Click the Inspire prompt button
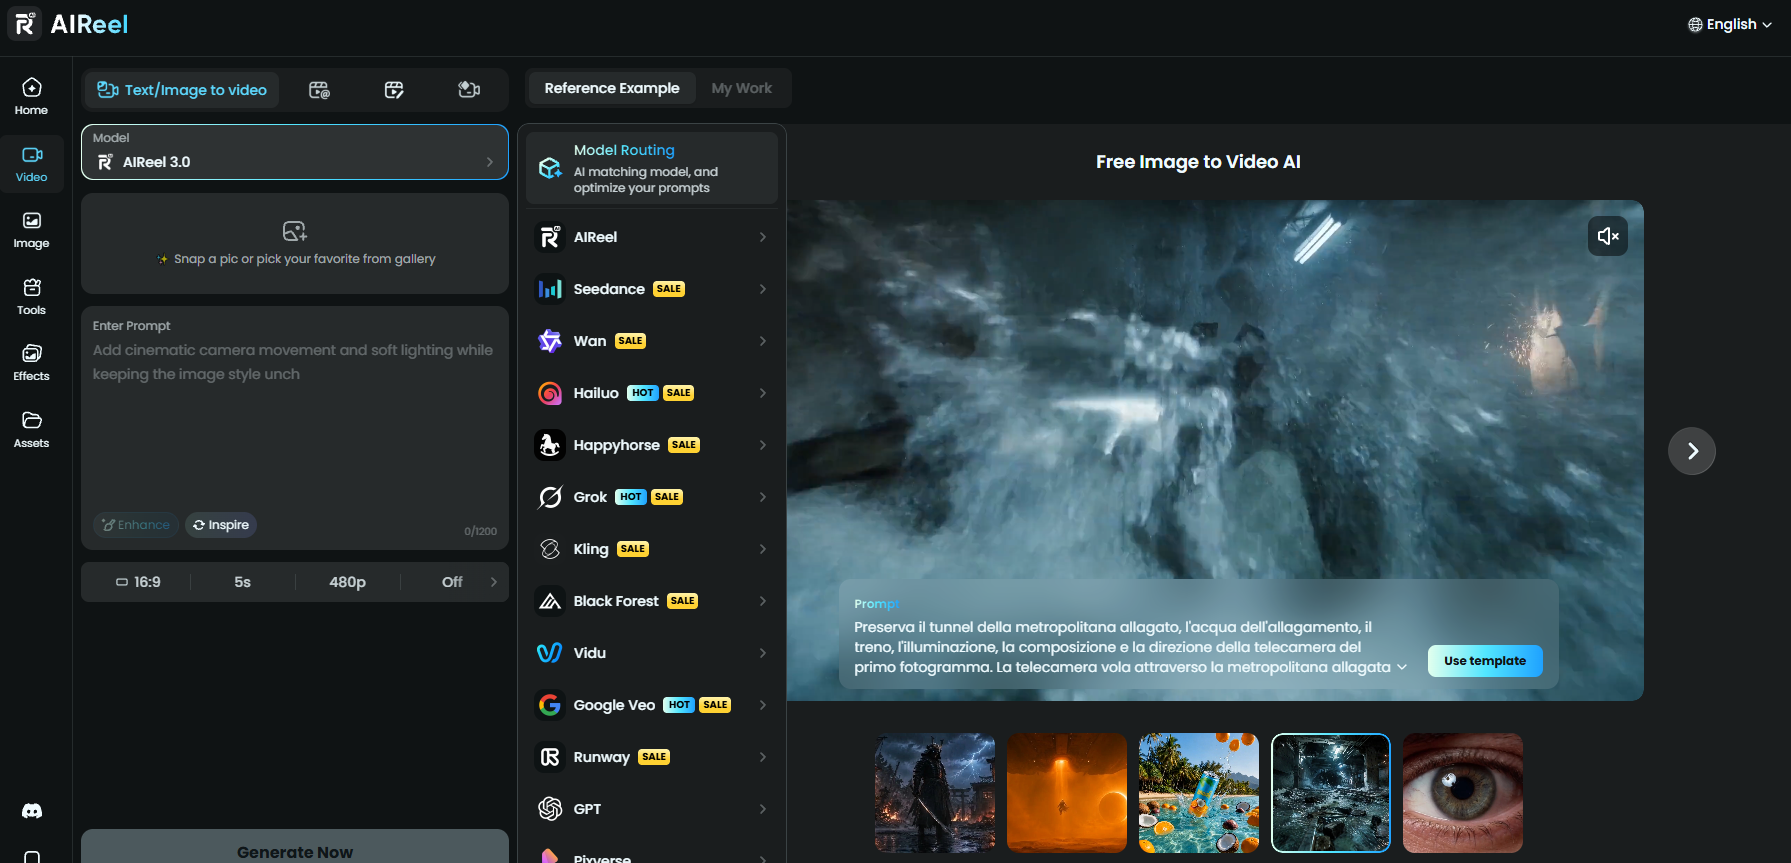The image size is (1791, 863). click(221, 525)
